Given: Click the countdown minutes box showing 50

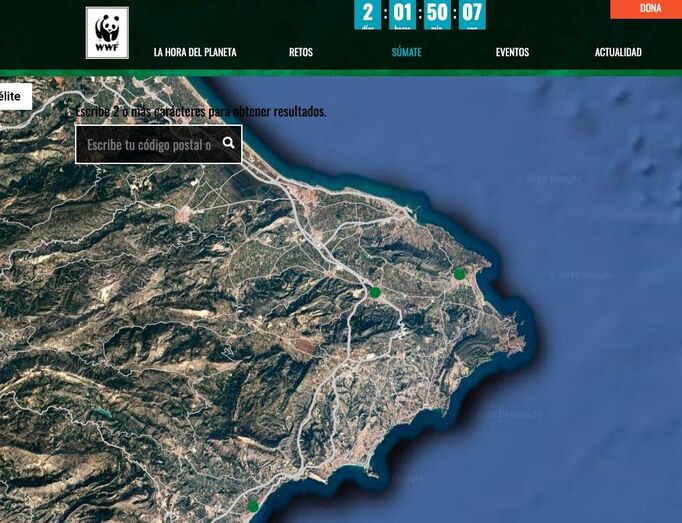Looking at the screenshot, I should (x=437, y=14).
